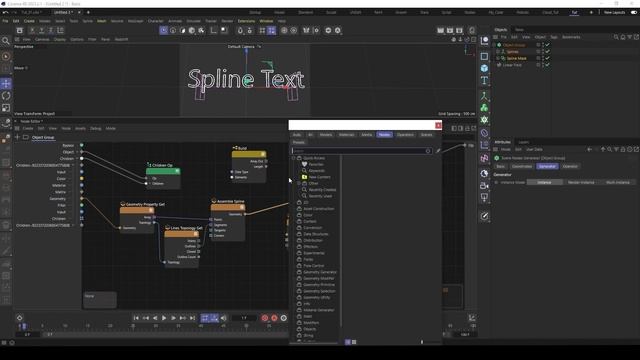The image size is (640, 360).
Task: Click the volume builder gear icon in palette
Action: tap(484, 120)
